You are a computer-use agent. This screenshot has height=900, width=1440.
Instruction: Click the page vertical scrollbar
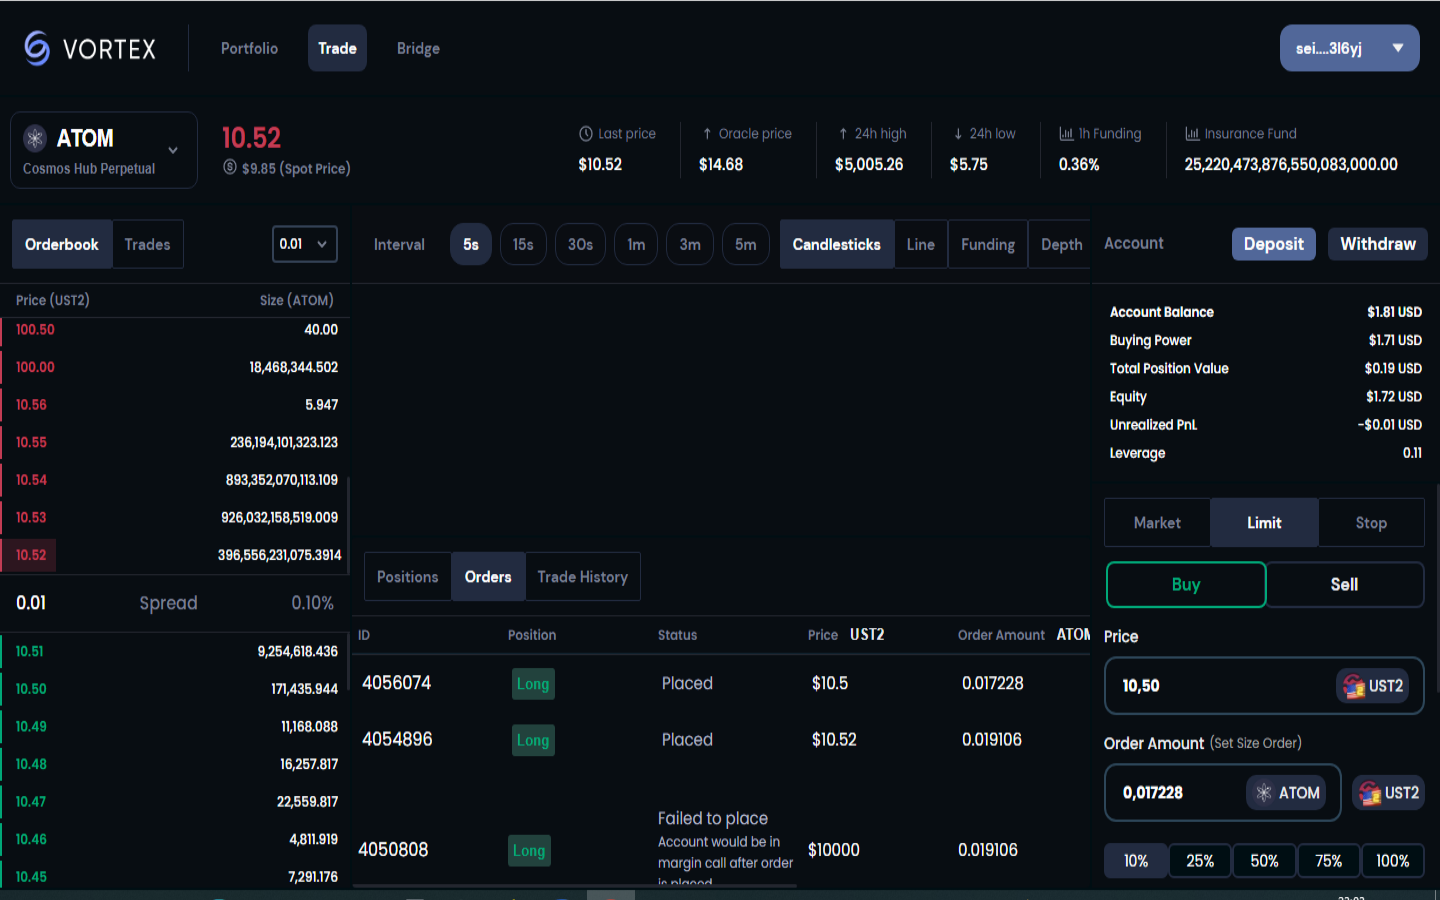point(1437,590)
